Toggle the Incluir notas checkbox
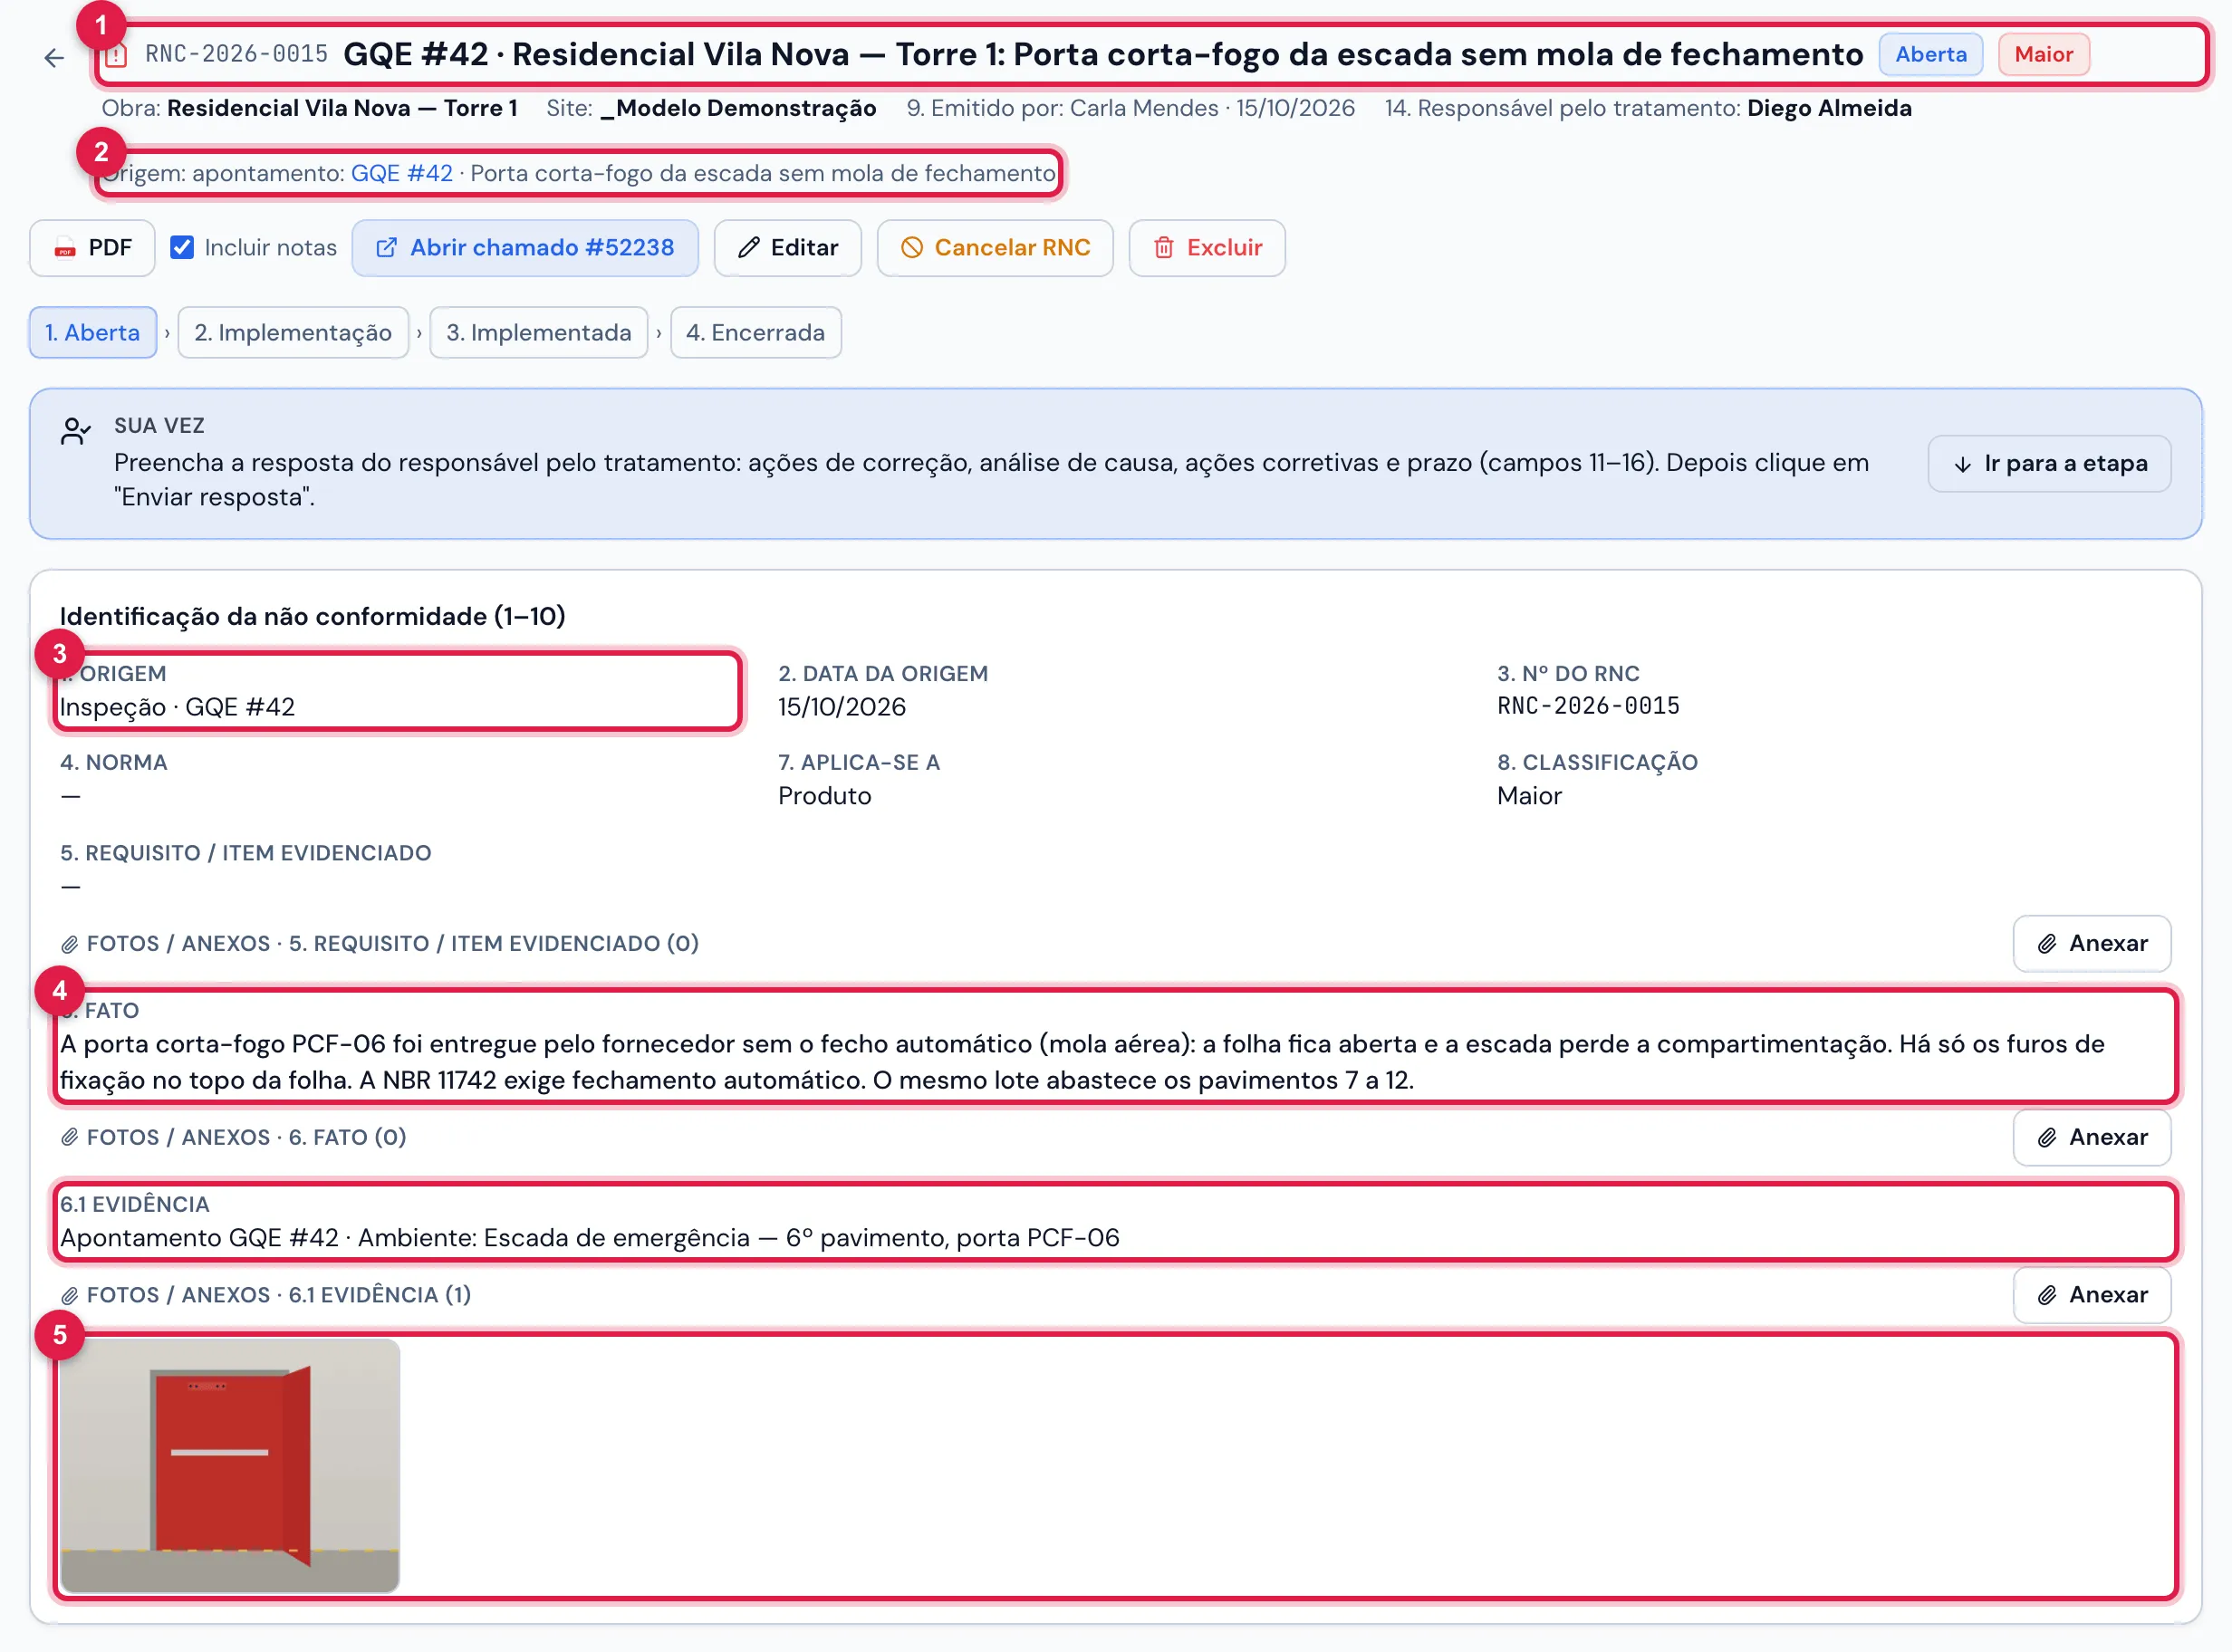This screenshot has width=2232, height=1652. coord(182,248)
